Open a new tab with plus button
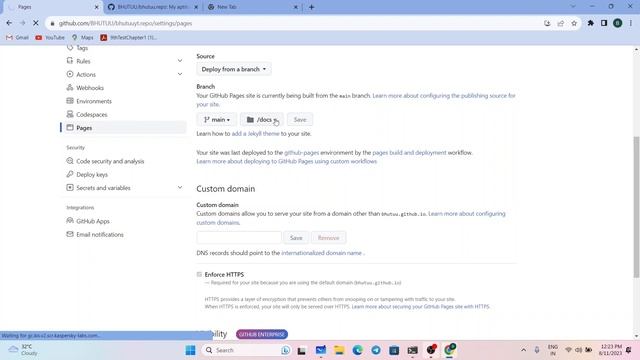This screenshot has width=640, height=360. click(x=311, y=7)
